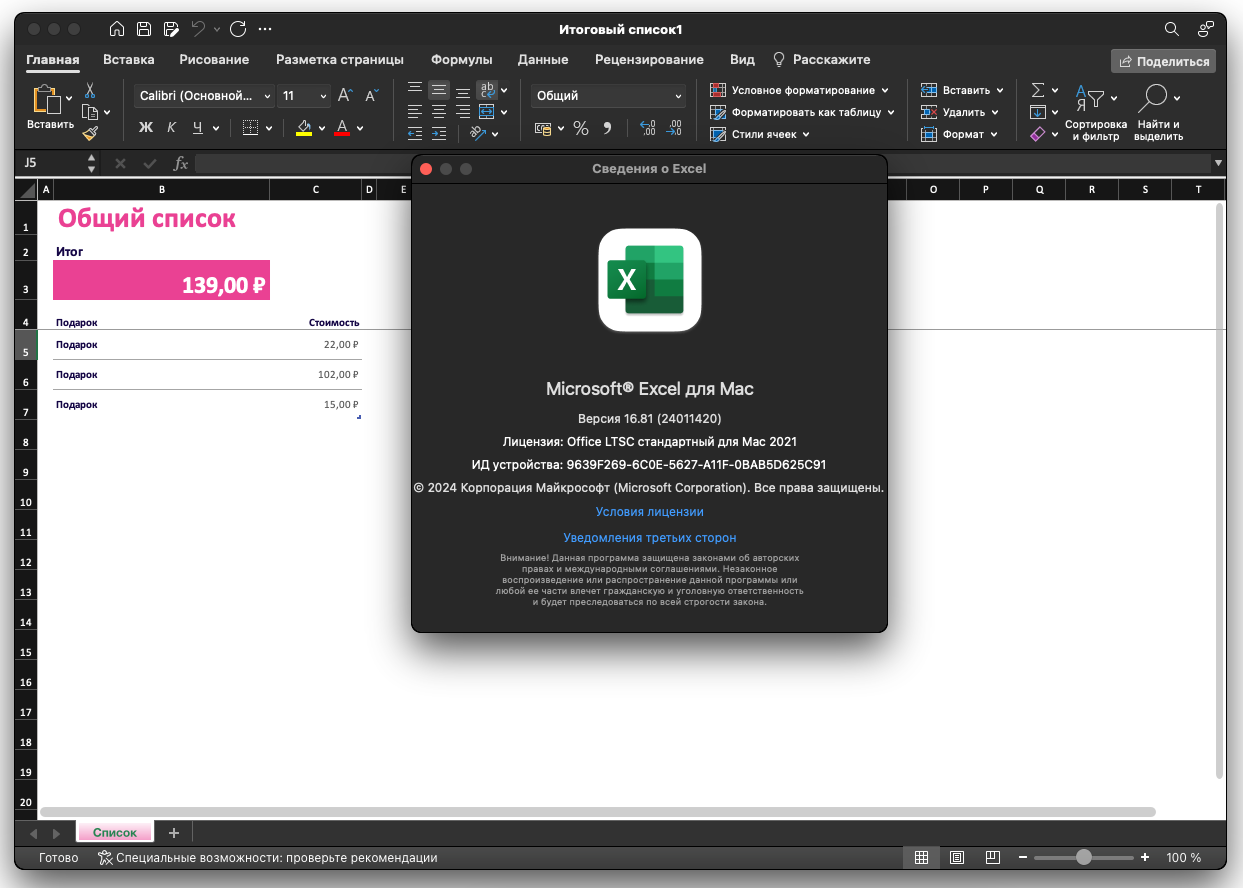This screenshot has height=888, width=1243.
Task: Open the Разметка страницы tab
Action: (x=340, y=60)
